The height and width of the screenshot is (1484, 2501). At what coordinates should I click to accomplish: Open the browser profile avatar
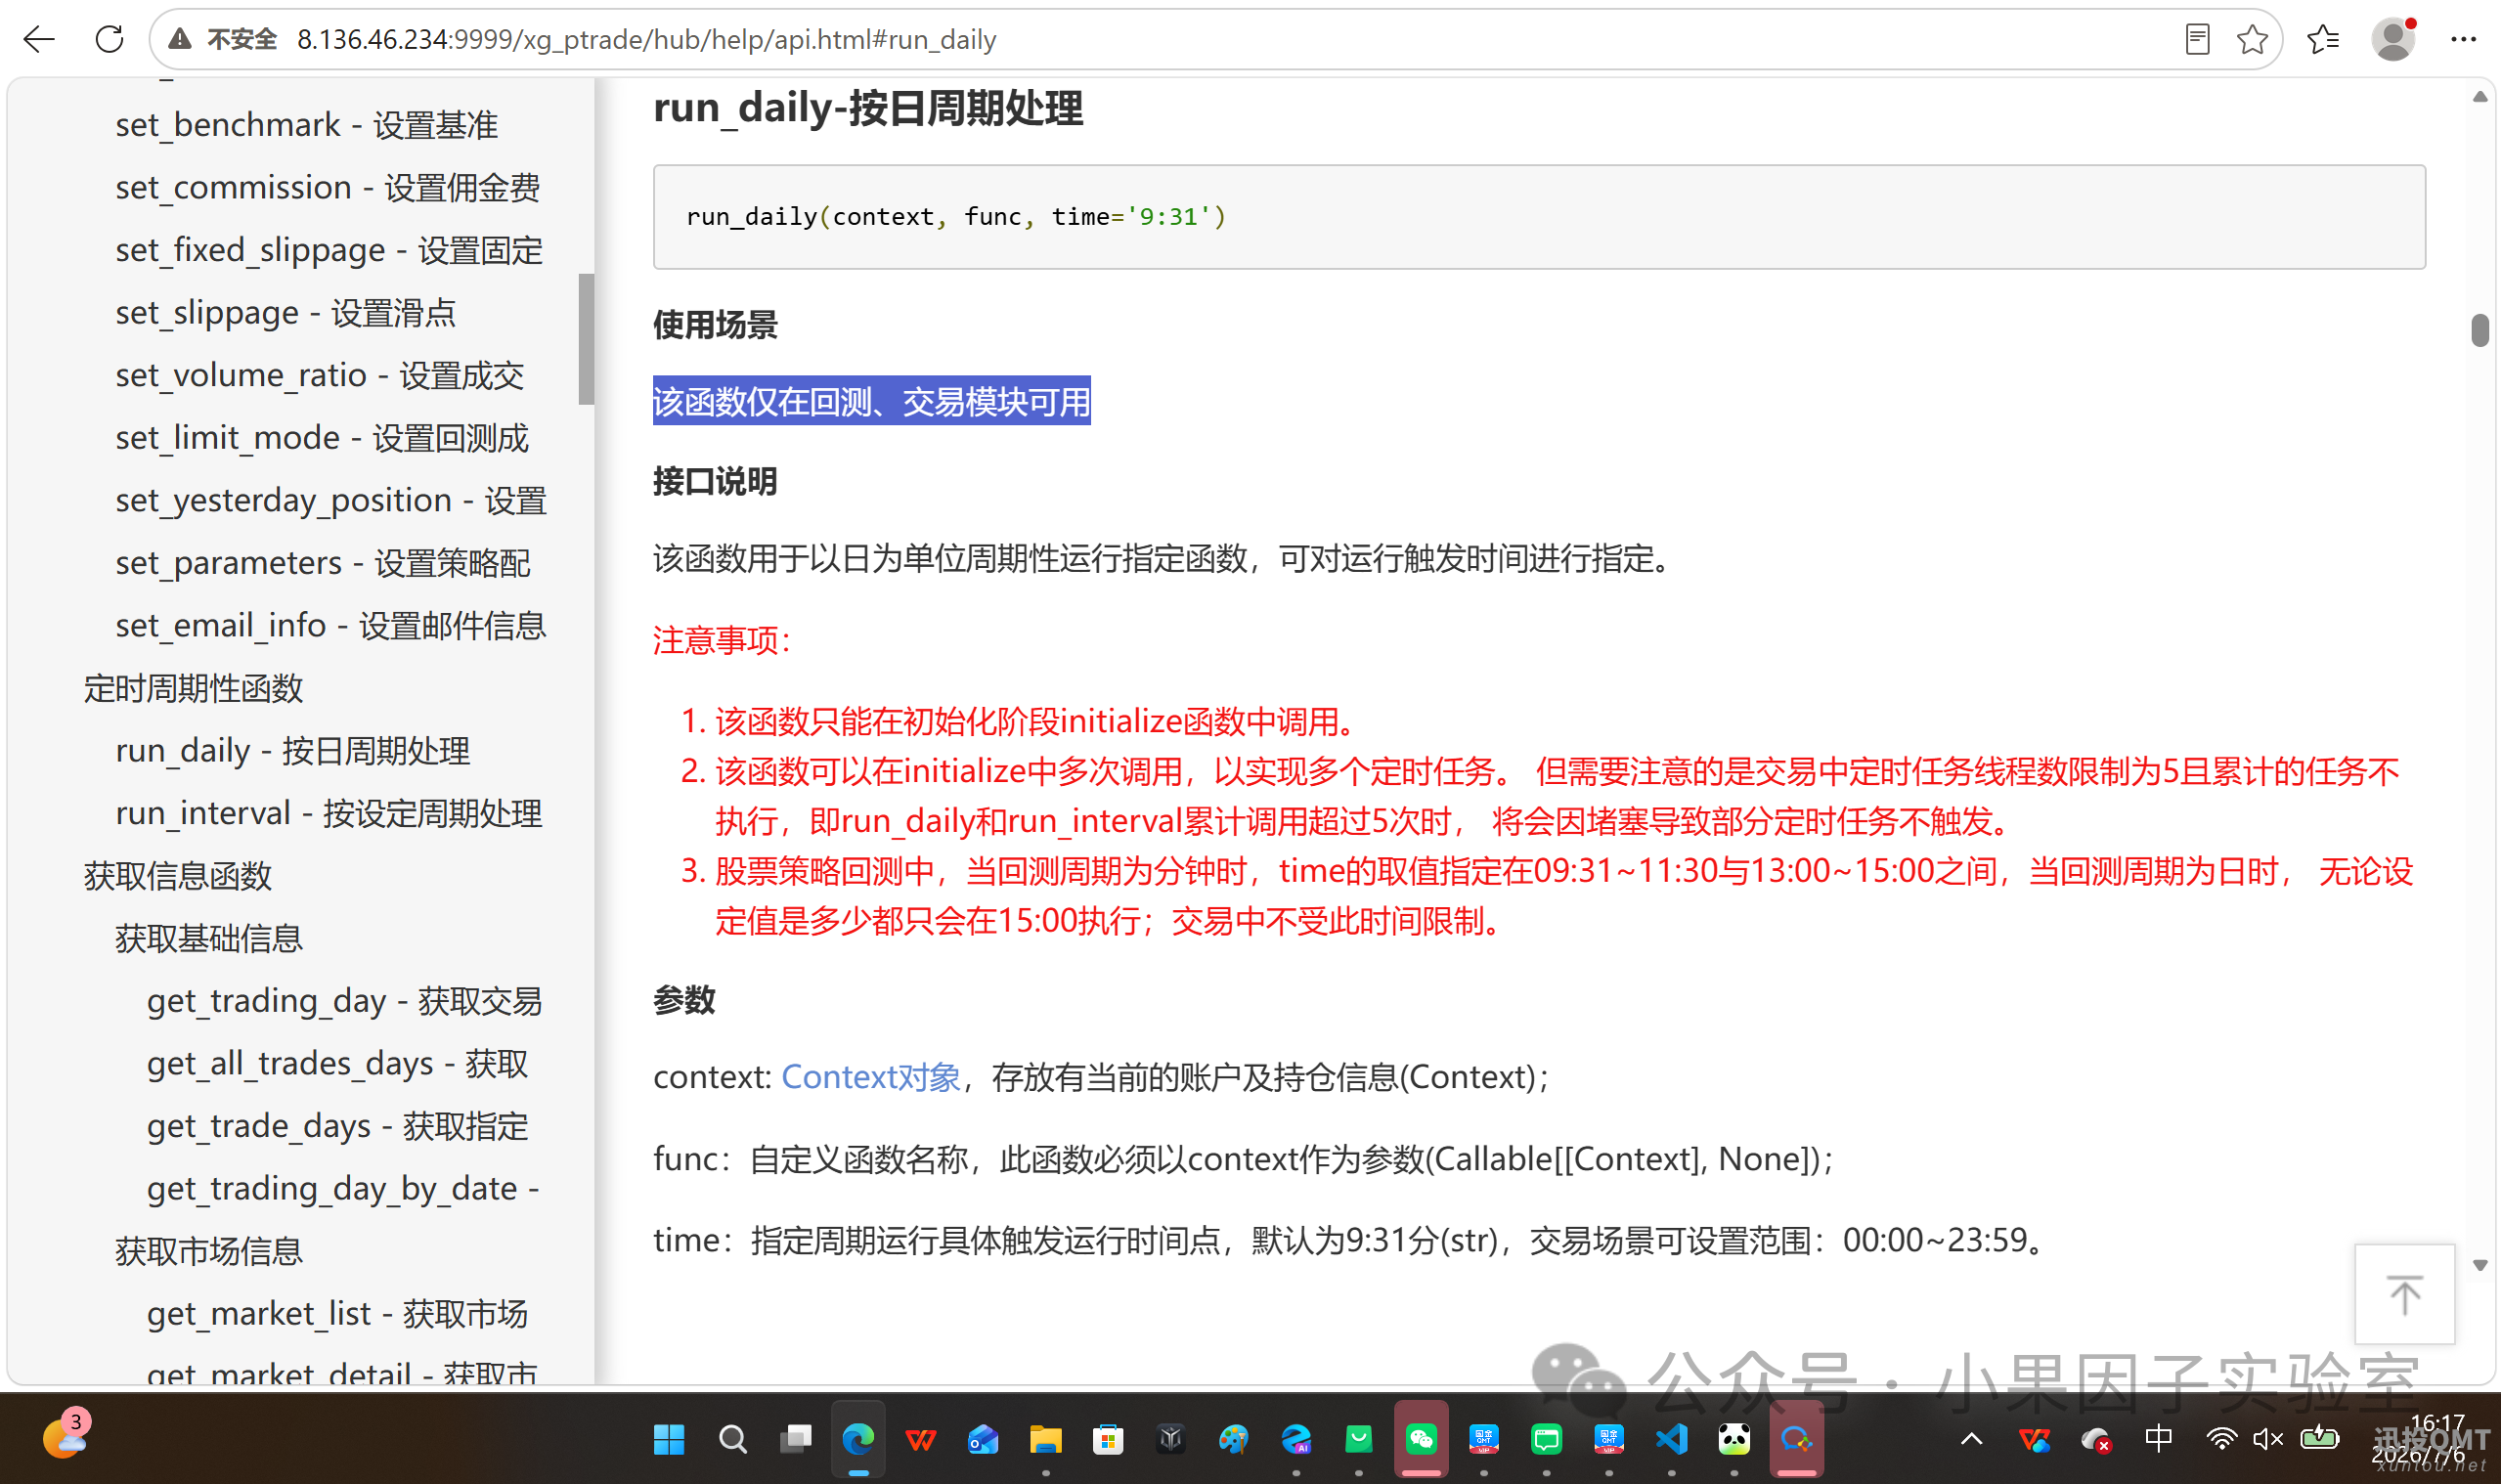click(x=2393, y=39)
